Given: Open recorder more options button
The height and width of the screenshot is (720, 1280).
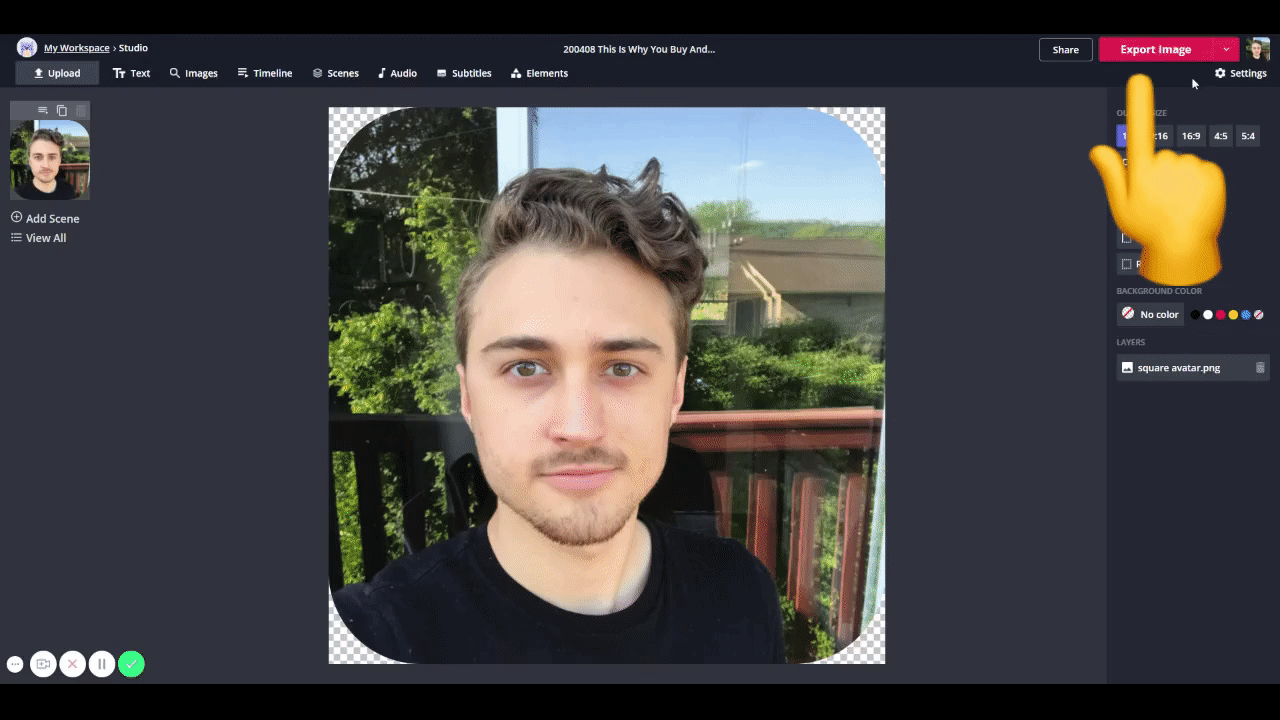Looking at the screenshot, I should point(15,664).
